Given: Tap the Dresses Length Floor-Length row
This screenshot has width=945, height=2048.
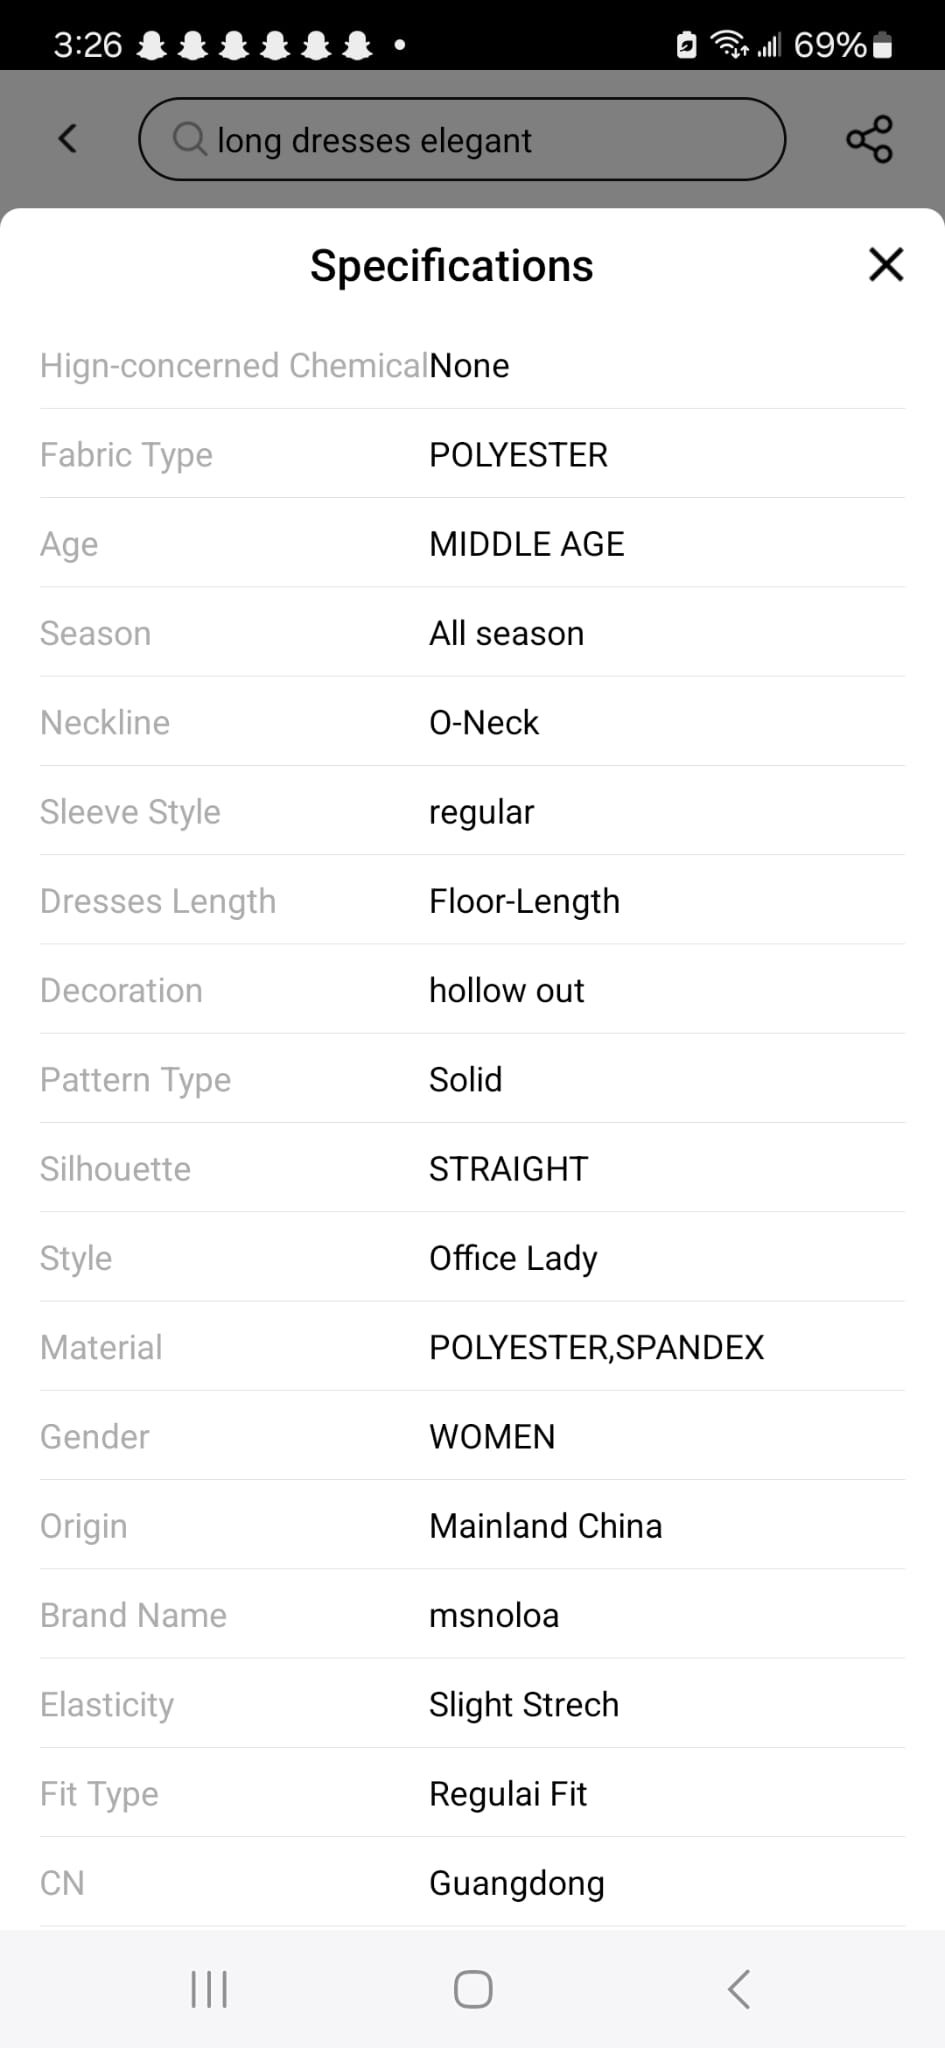Looking at the screenshot, I should pyautogui.click(x=472, y=900).
